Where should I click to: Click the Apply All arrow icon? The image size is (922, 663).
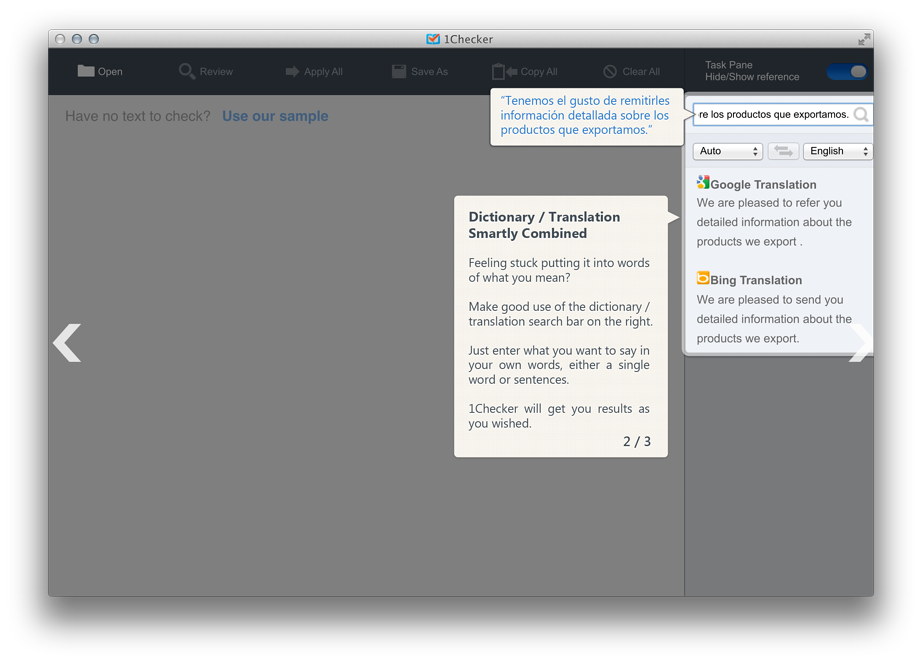click(x=292, y=72)
